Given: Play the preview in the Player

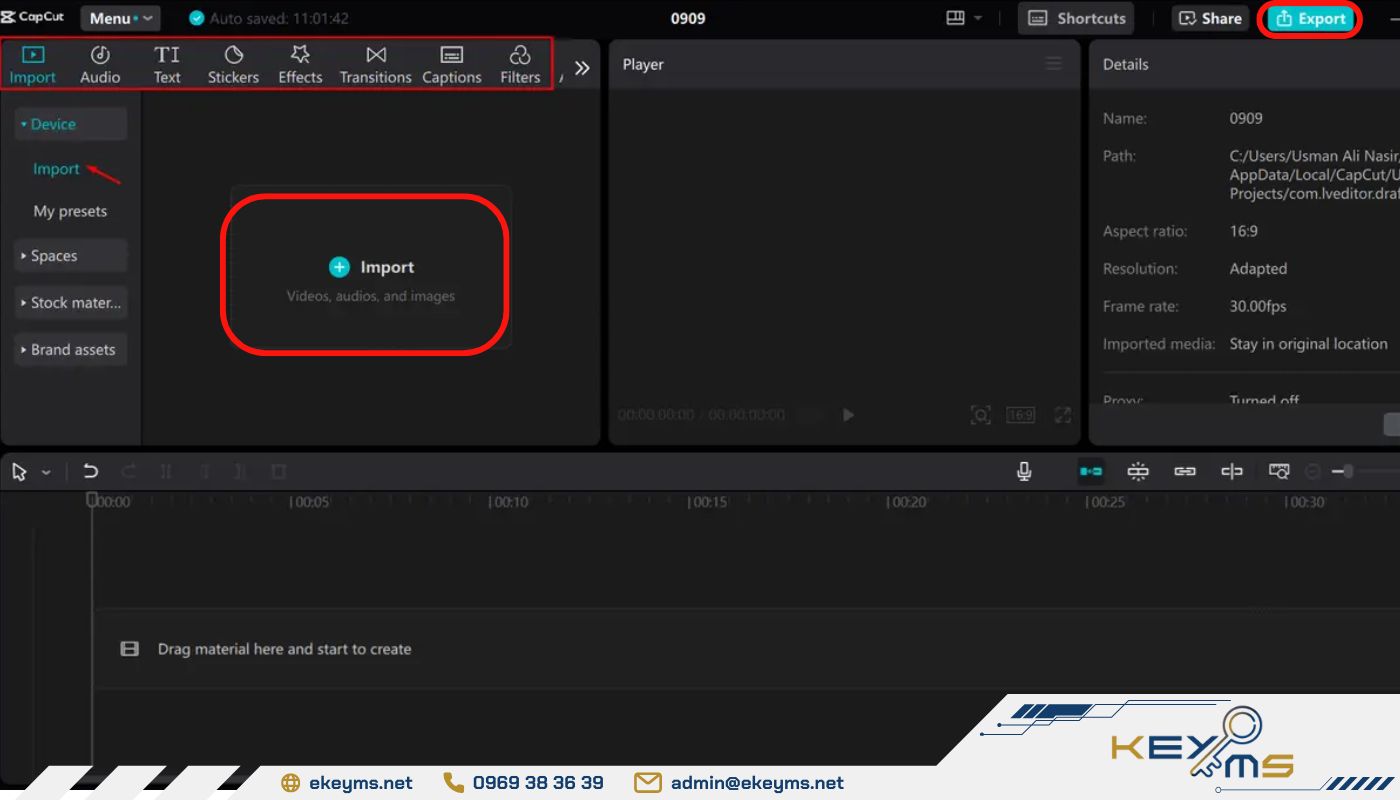Looking at the screenshot, I should pyautogui.click(x=848, y=414).
